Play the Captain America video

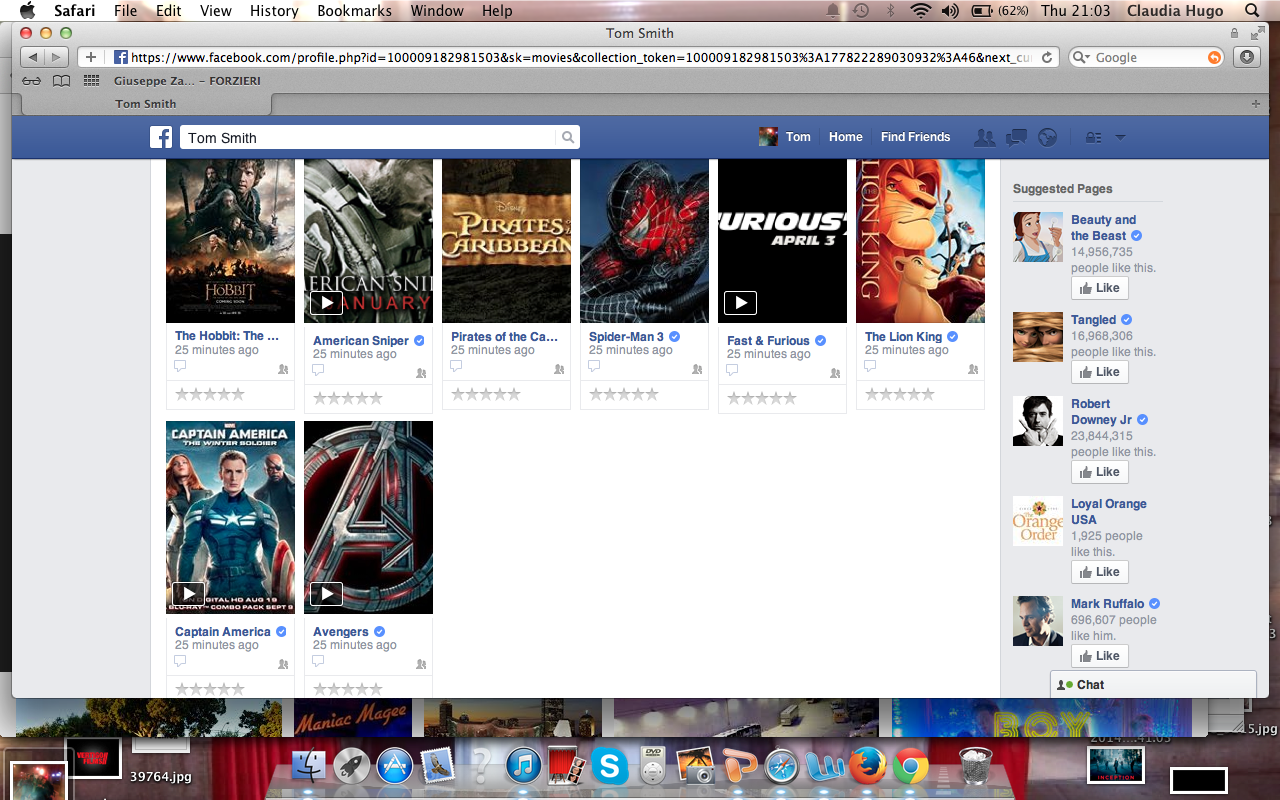pos(188,593)
